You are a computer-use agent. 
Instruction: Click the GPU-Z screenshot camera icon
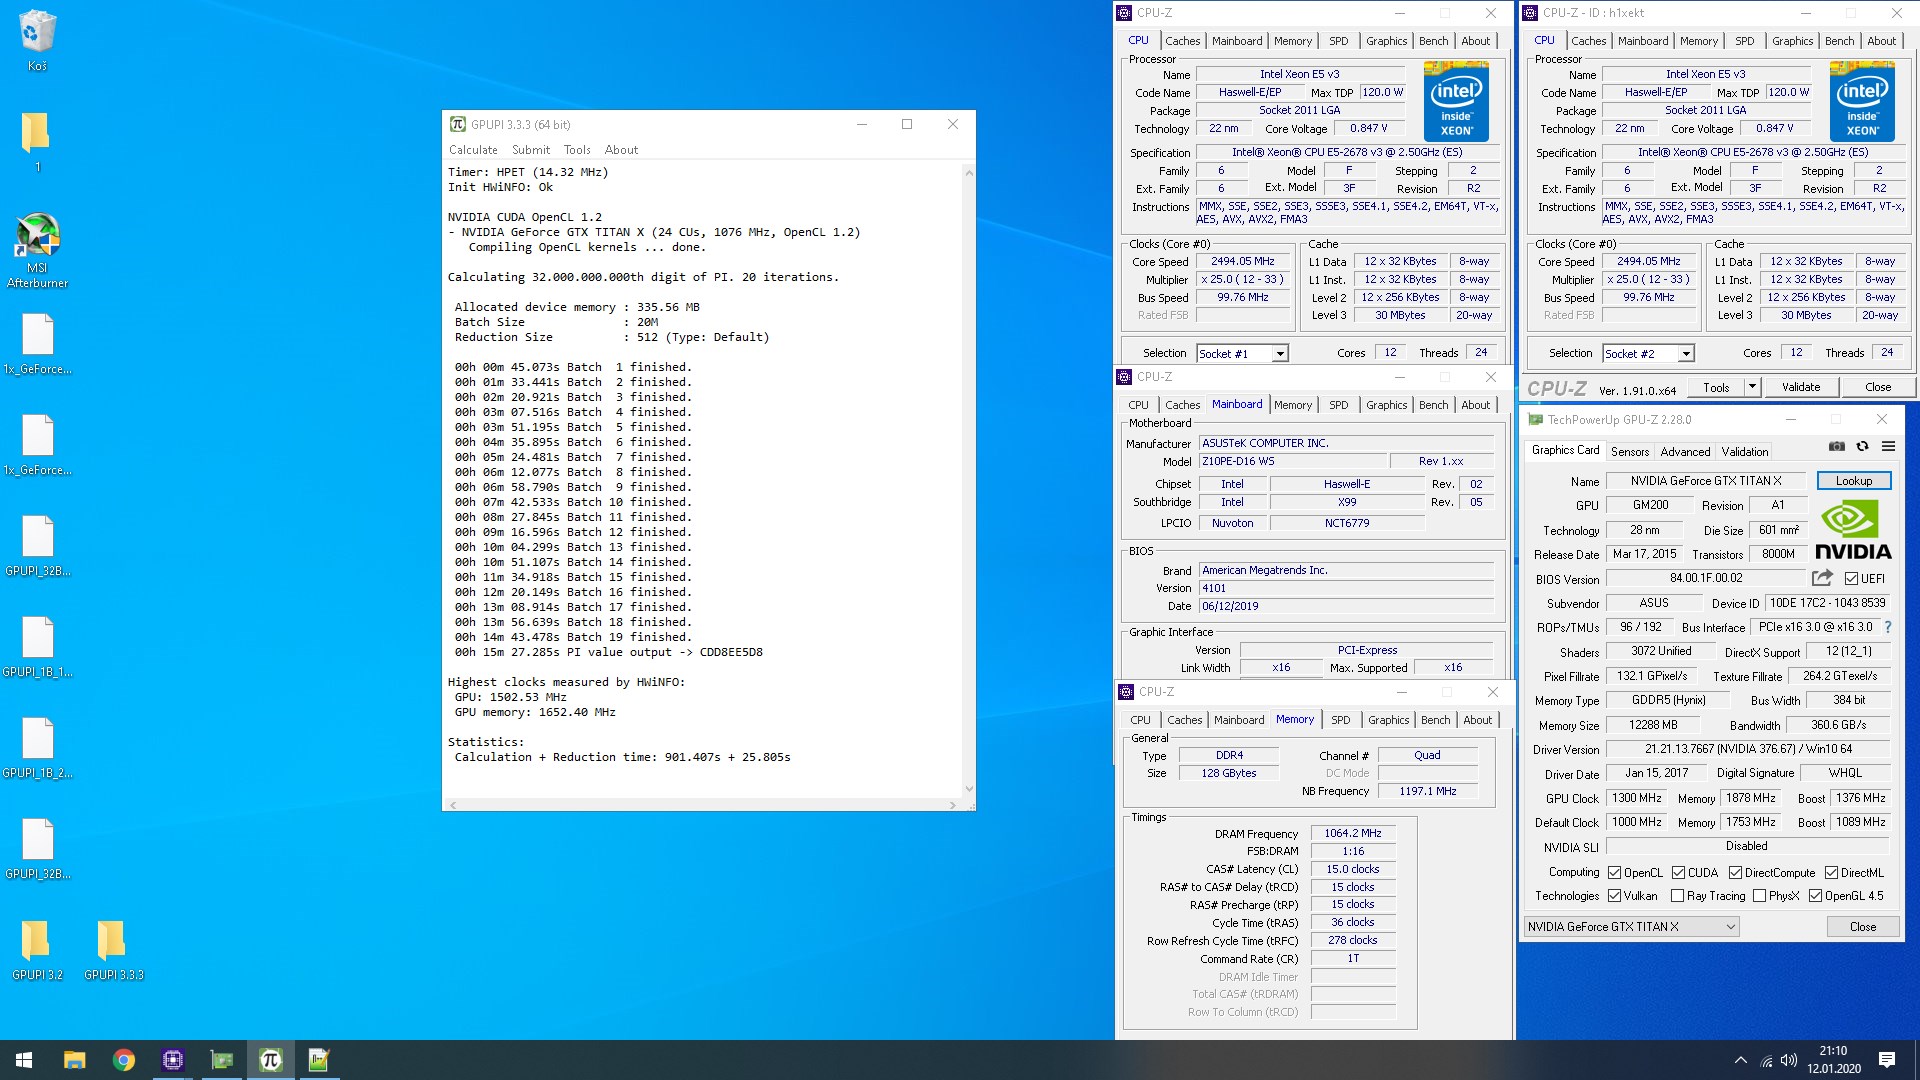click(1837, 447)
